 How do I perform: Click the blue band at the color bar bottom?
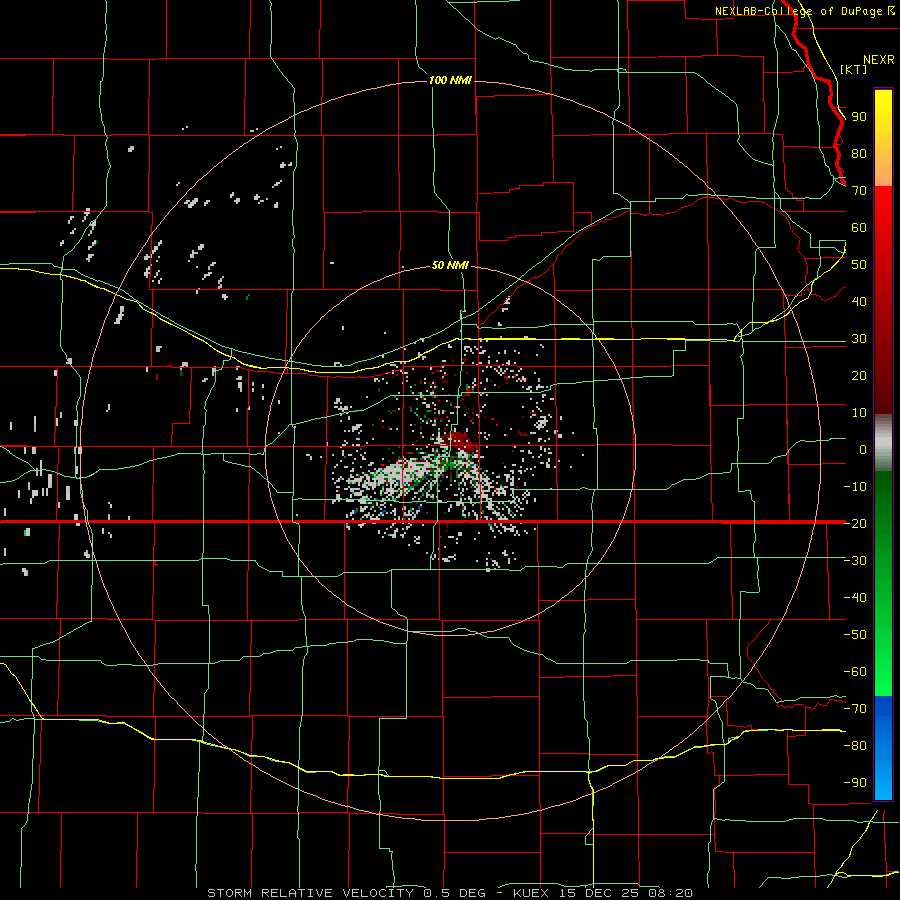point(883,748)
